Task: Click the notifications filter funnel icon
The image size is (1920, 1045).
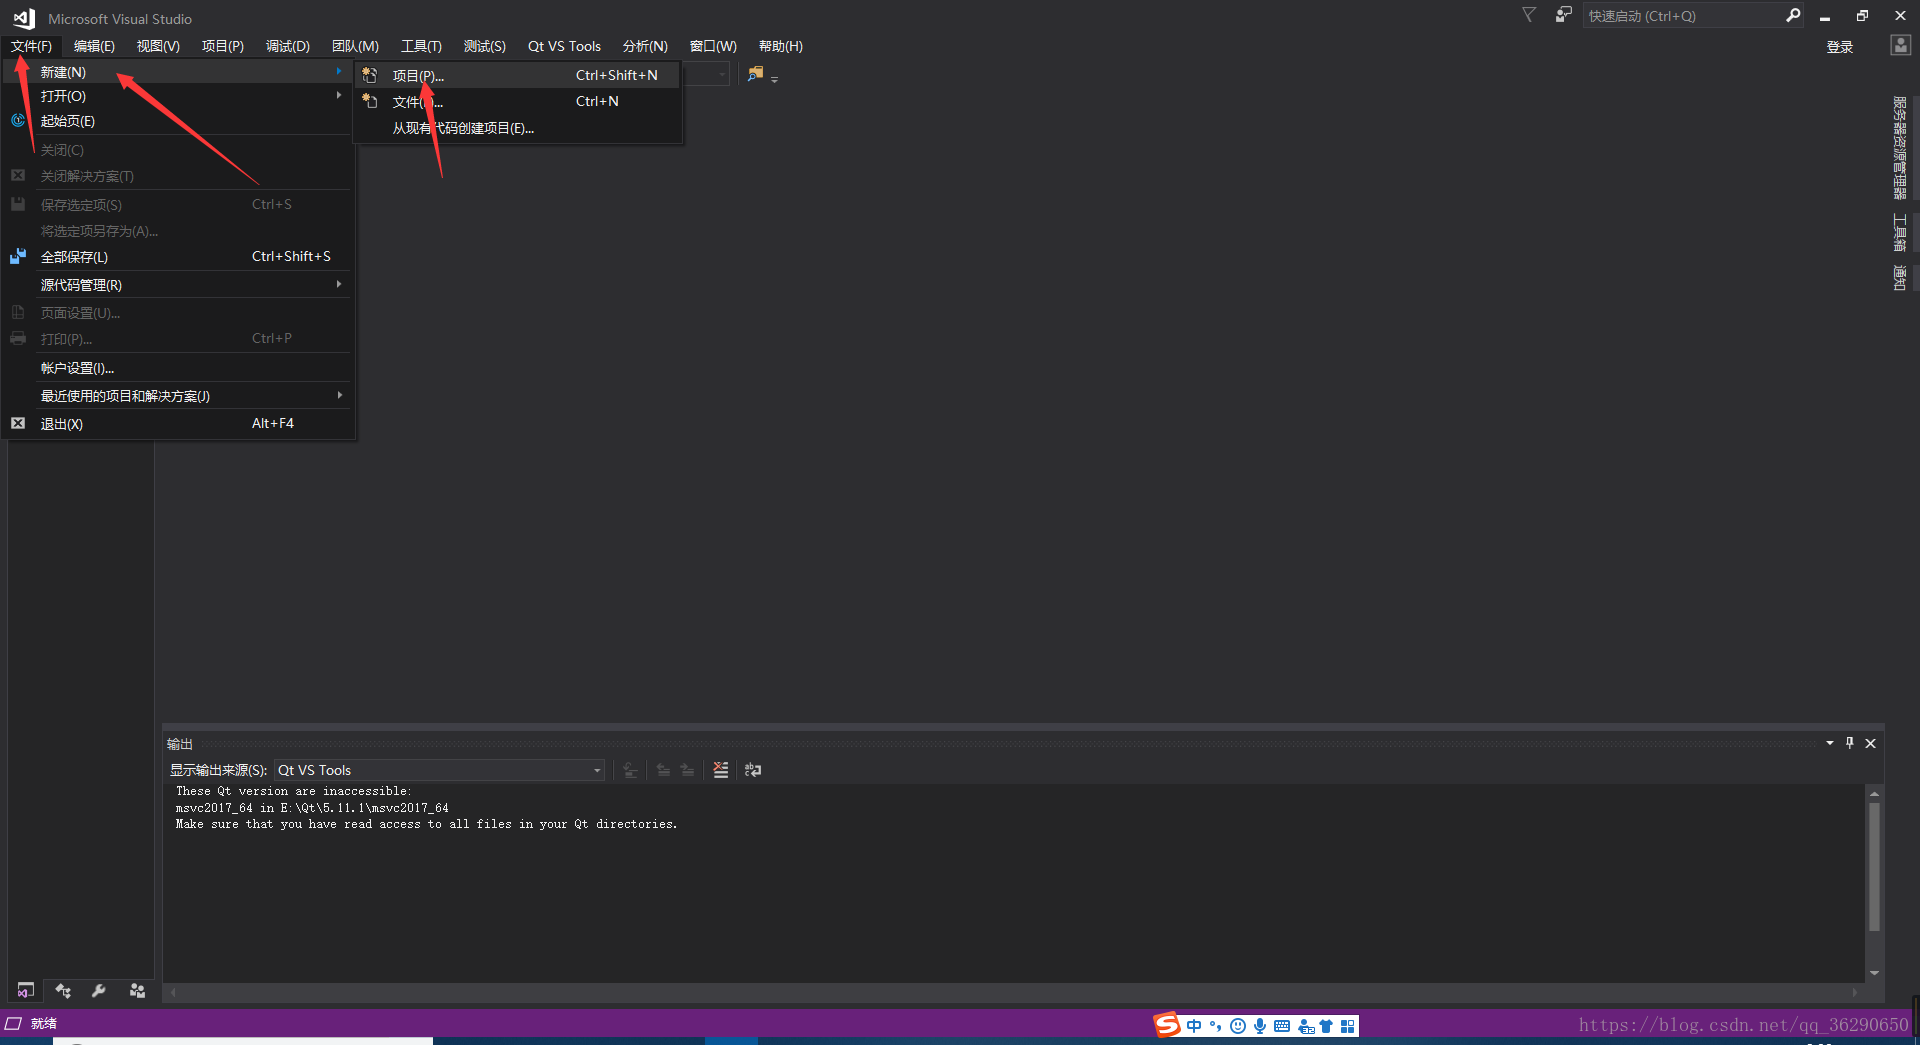Action: 1529,15
